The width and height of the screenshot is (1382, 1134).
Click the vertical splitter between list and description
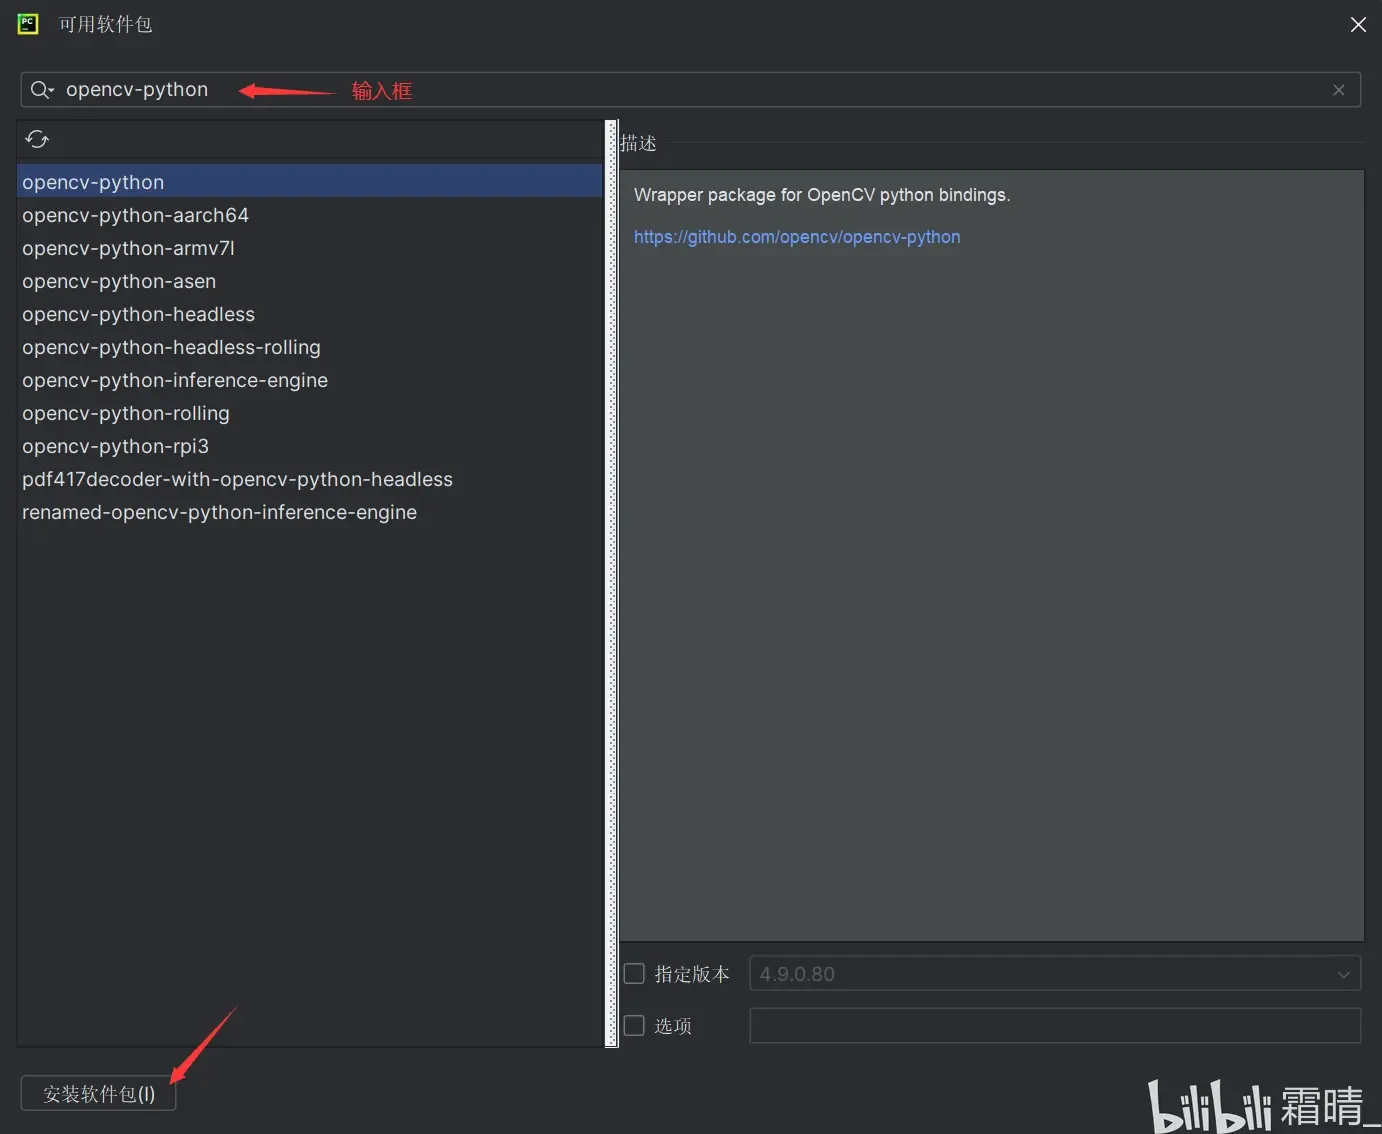tap(612, 583)
